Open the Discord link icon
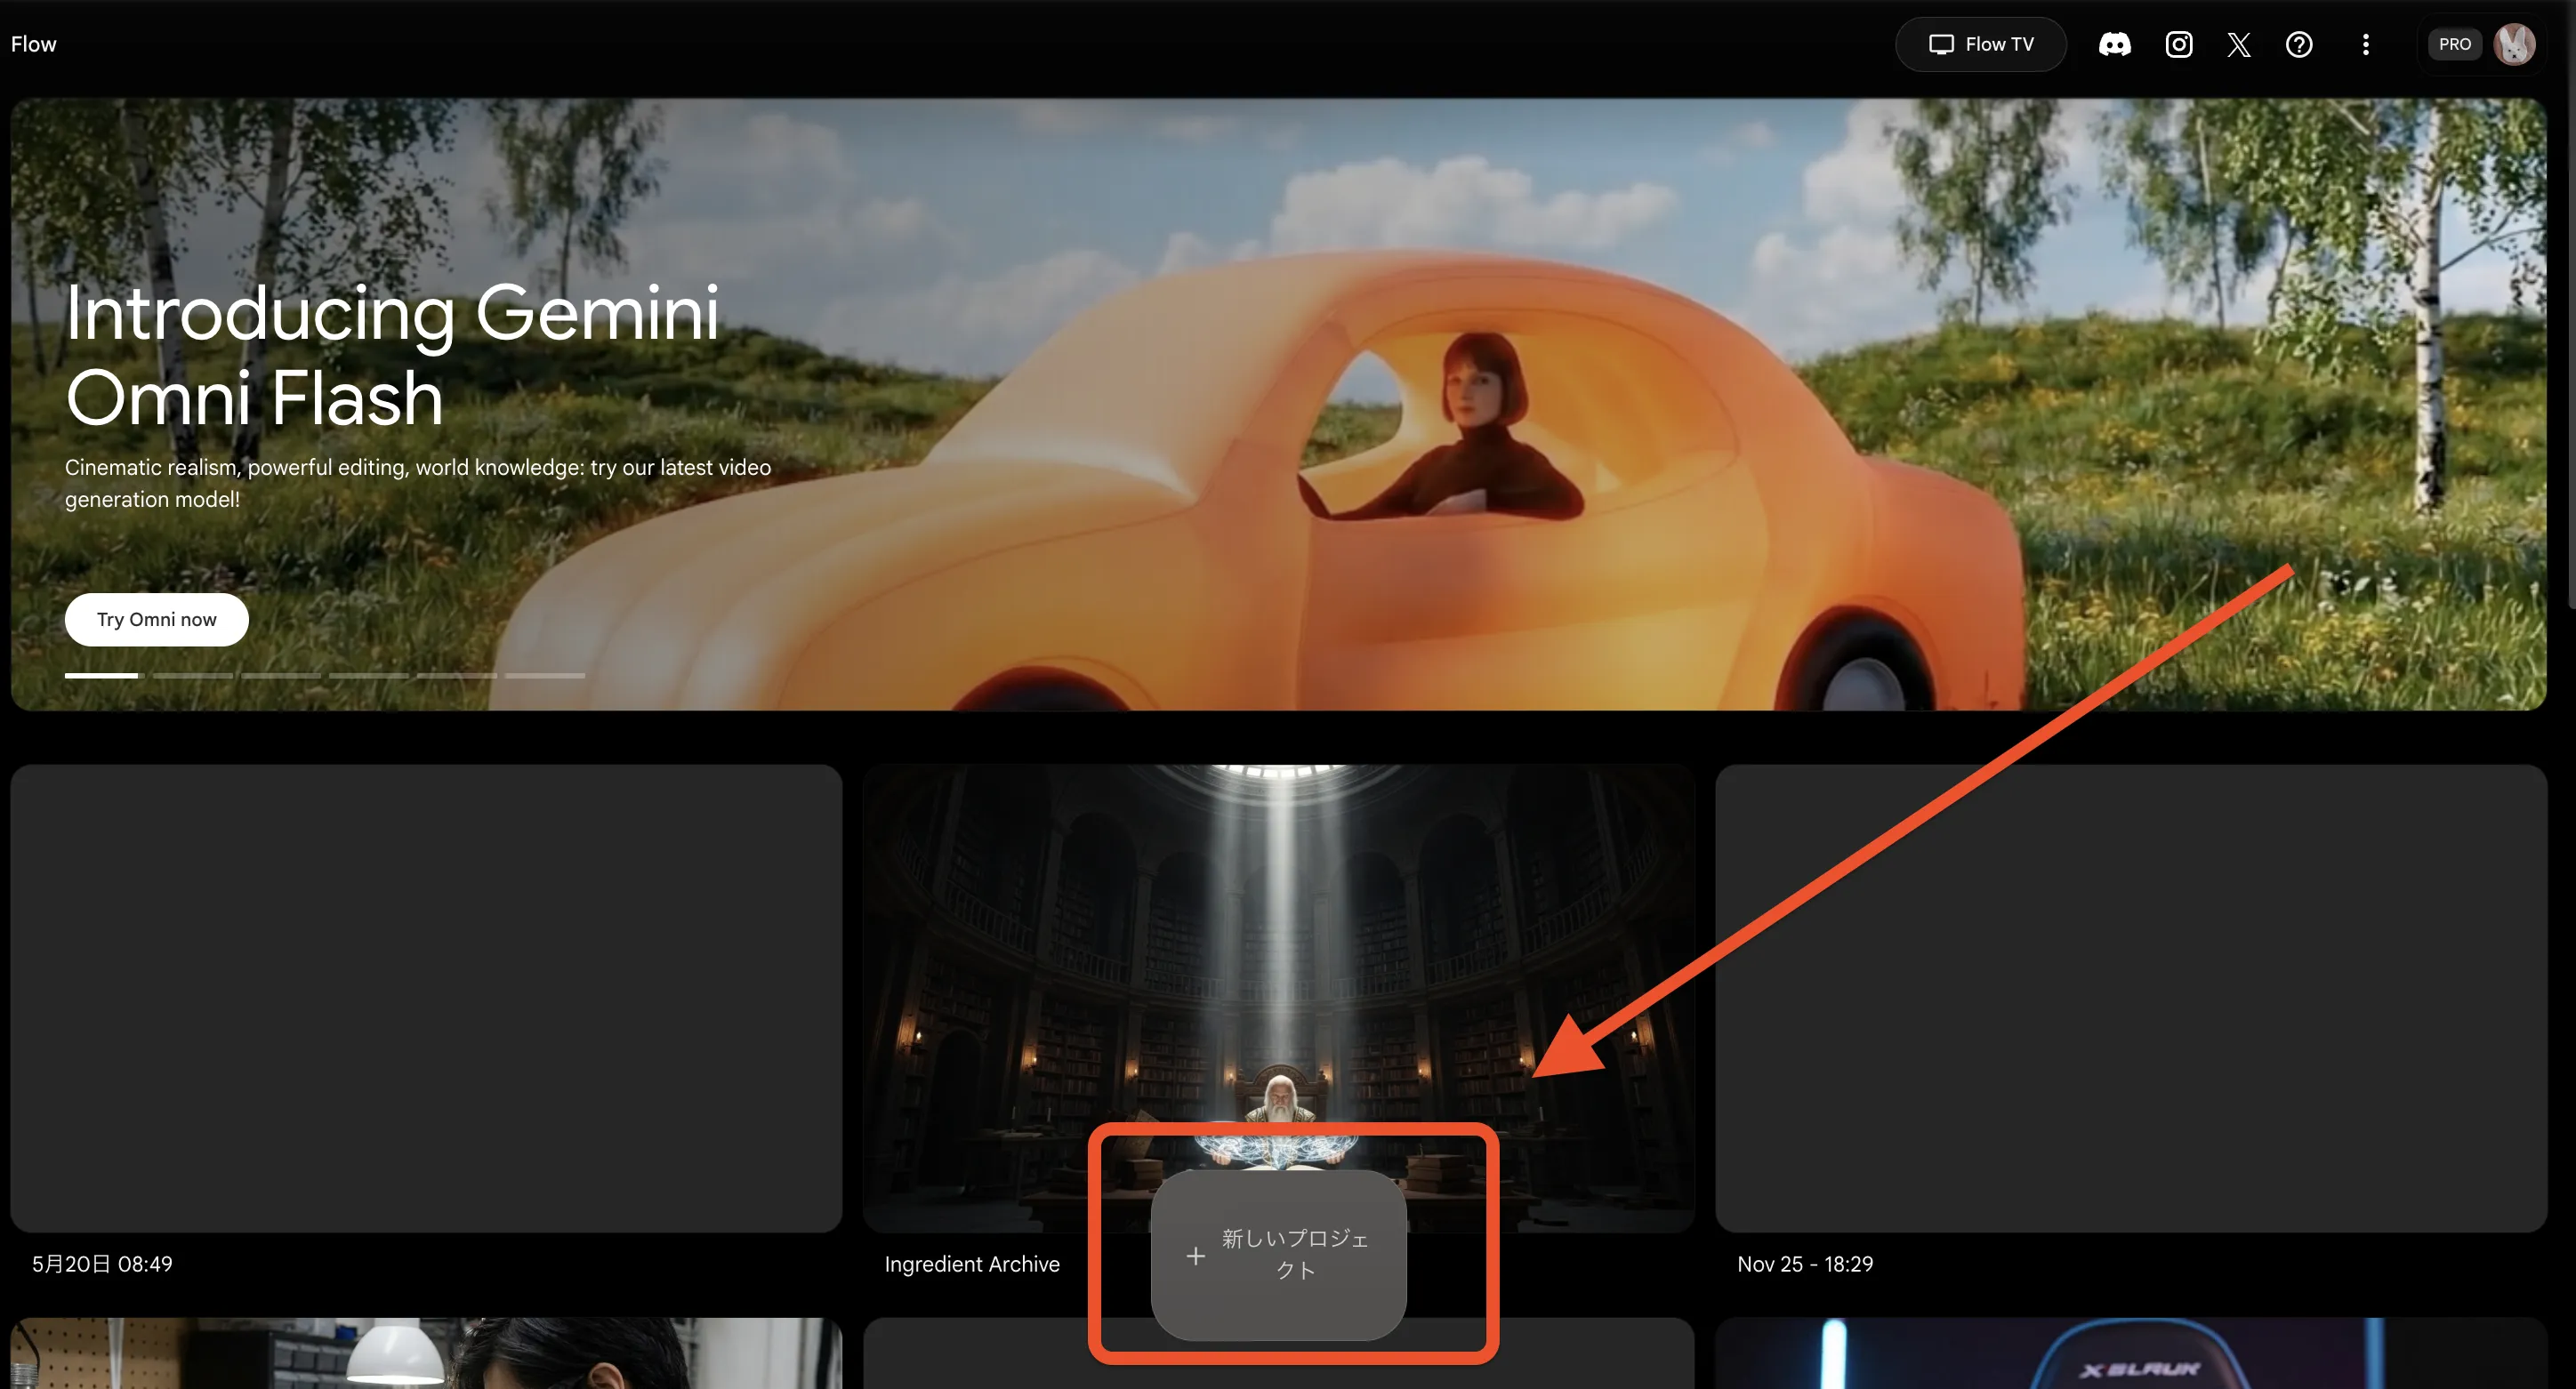The image size is (2576, 1389). pos(2114,44)
